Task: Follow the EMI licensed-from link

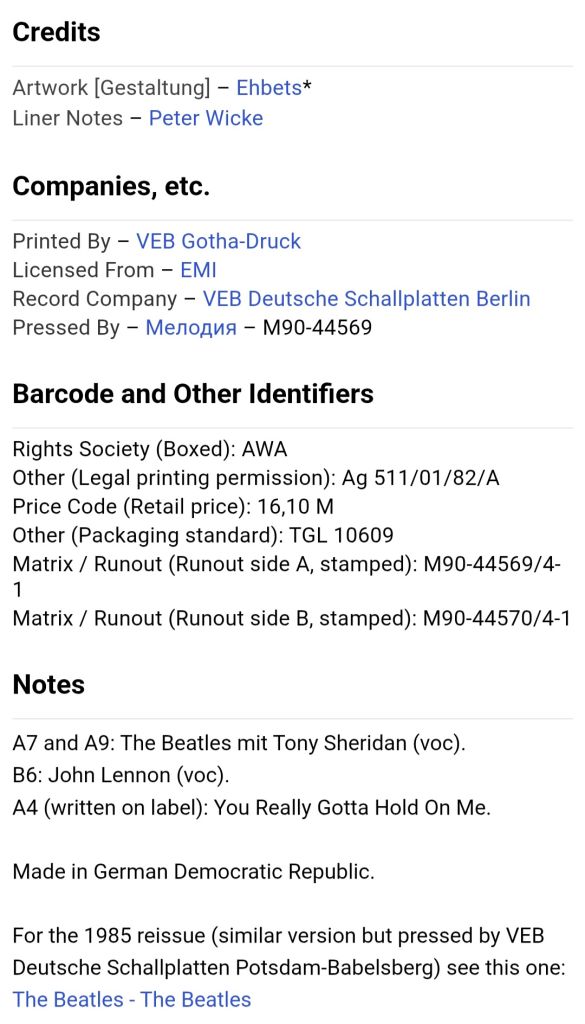Action: click(198, 270)
